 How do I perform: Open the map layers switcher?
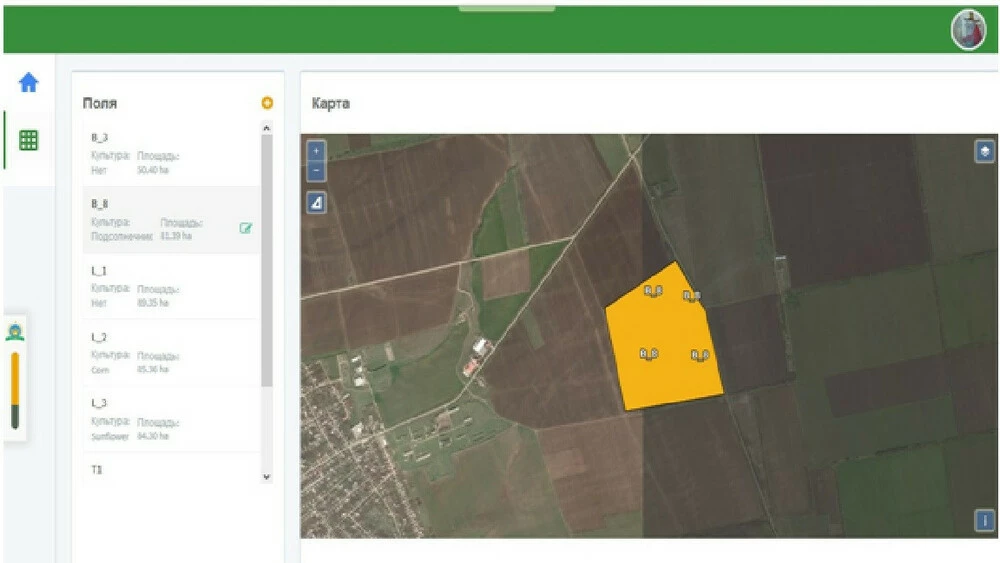pos(984,151)
